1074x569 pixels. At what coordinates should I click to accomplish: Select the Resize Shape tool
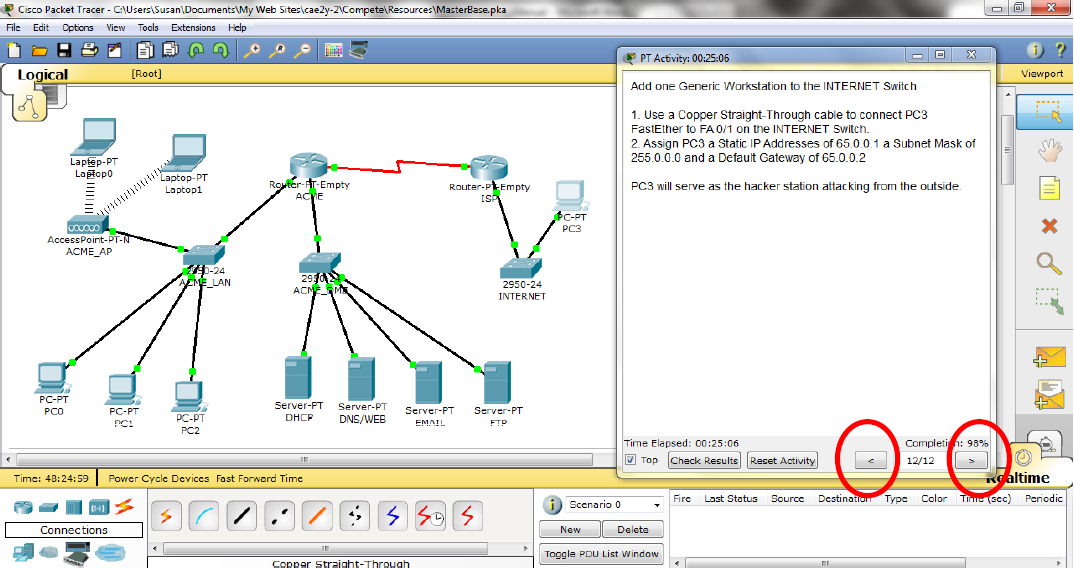click(1049, 301)
